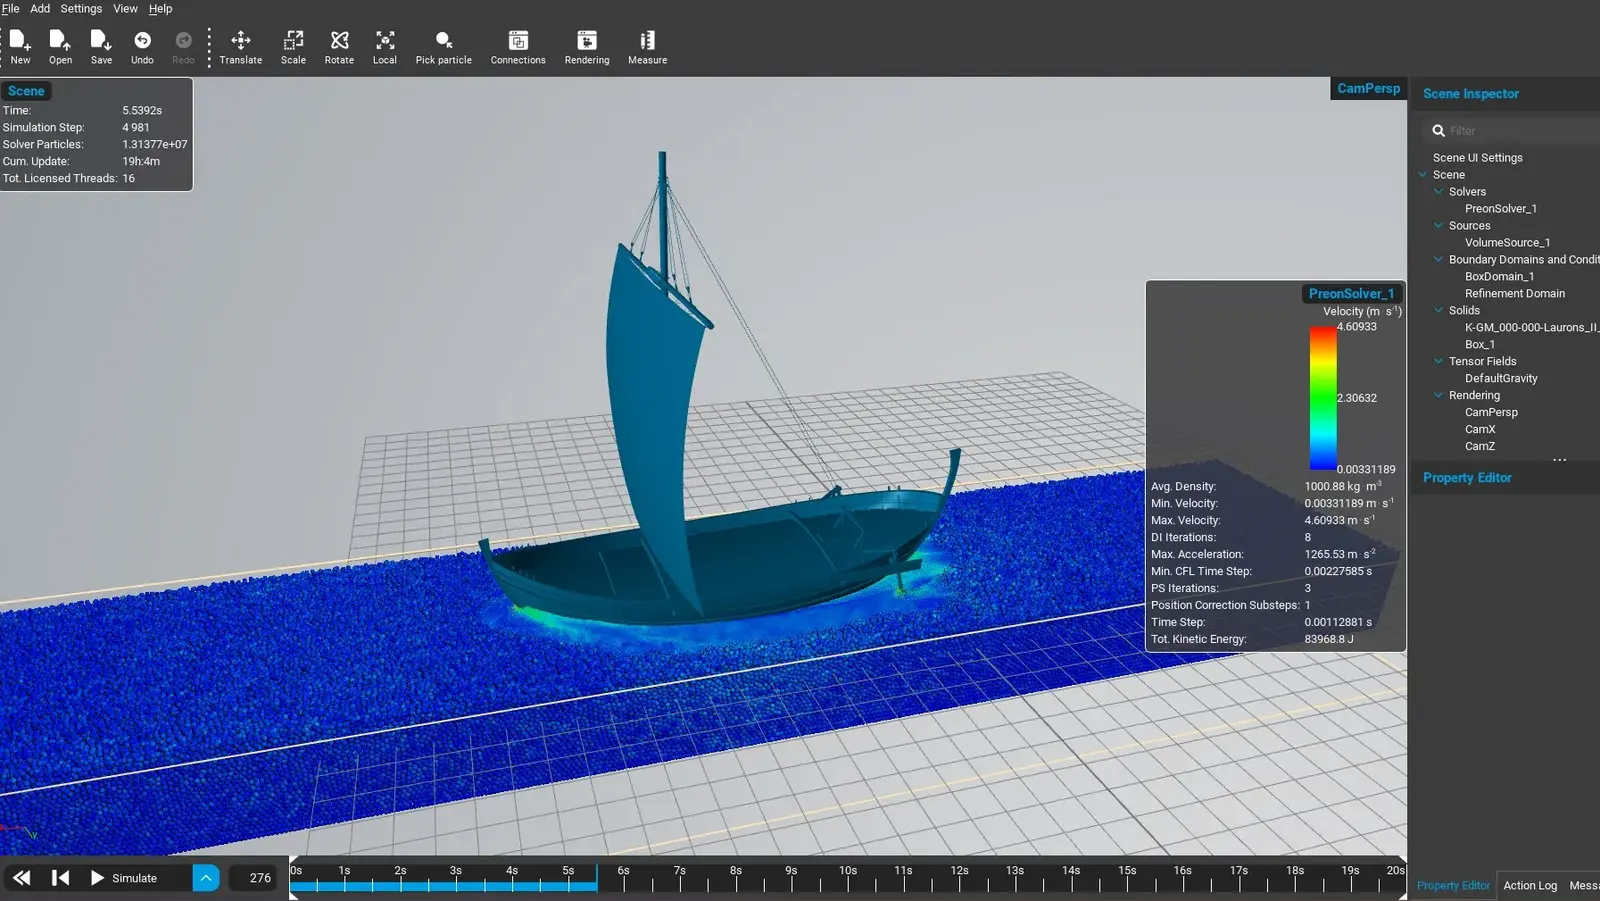1600x901 pixels.
Task: Jump to the first frame
Action: tap(61, 878)
